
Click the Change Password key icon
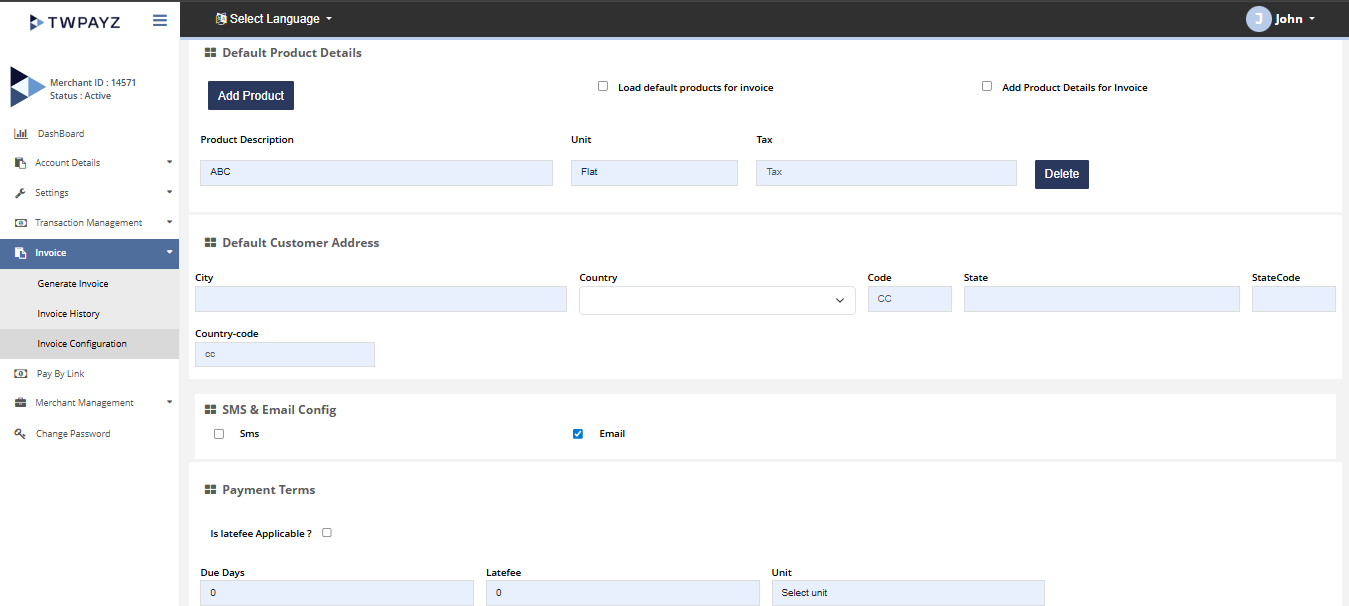20,434
